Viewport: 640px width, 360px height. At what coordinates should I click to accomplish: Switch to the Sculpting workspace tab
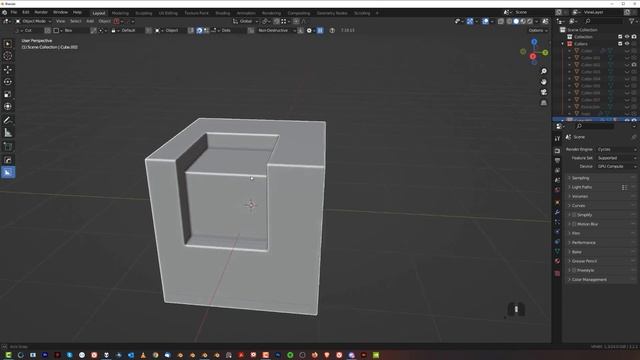point(143,13)
